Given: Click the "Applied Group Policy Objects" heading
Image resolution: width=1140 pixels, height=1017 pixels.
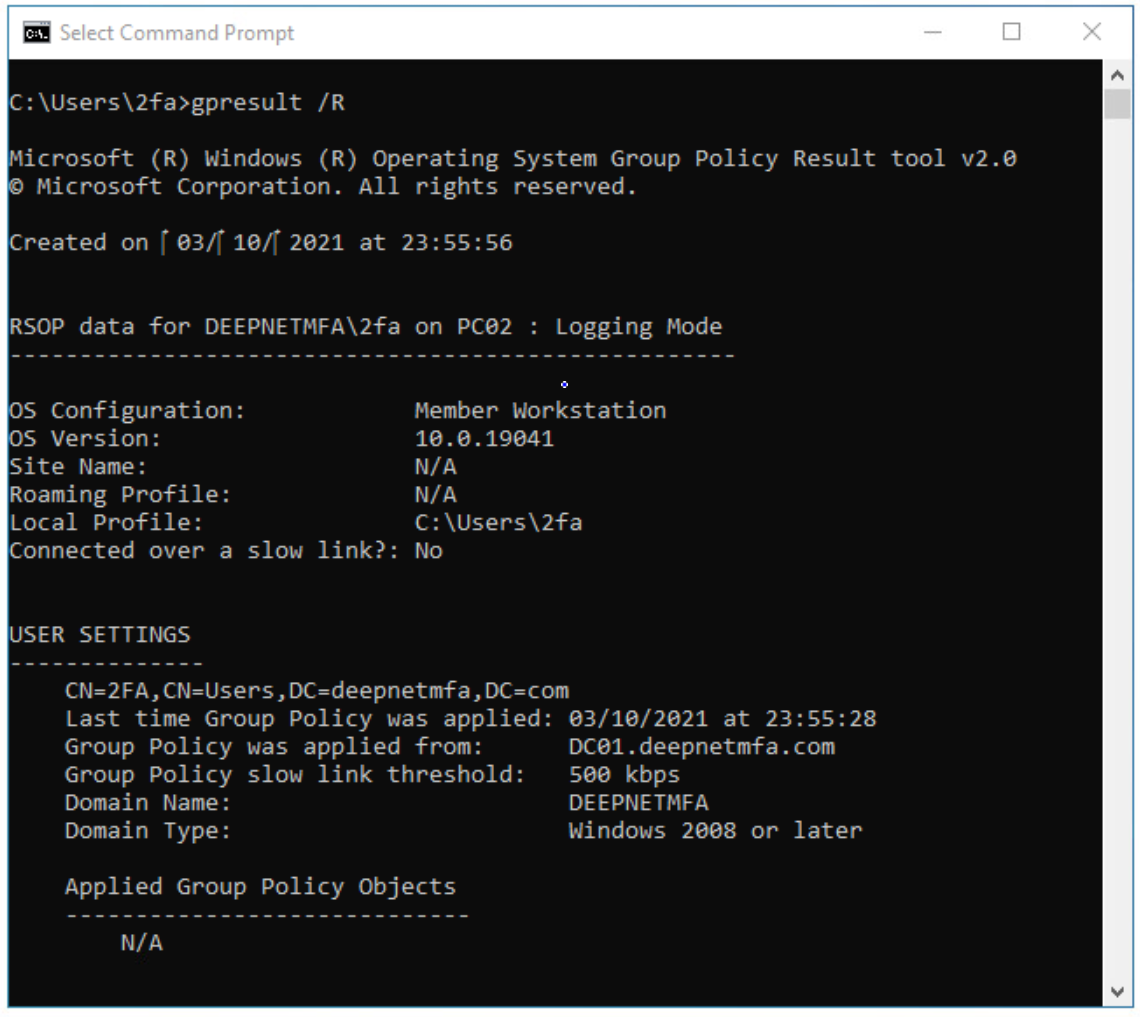Looking at the screenshot, I should 260,887.
